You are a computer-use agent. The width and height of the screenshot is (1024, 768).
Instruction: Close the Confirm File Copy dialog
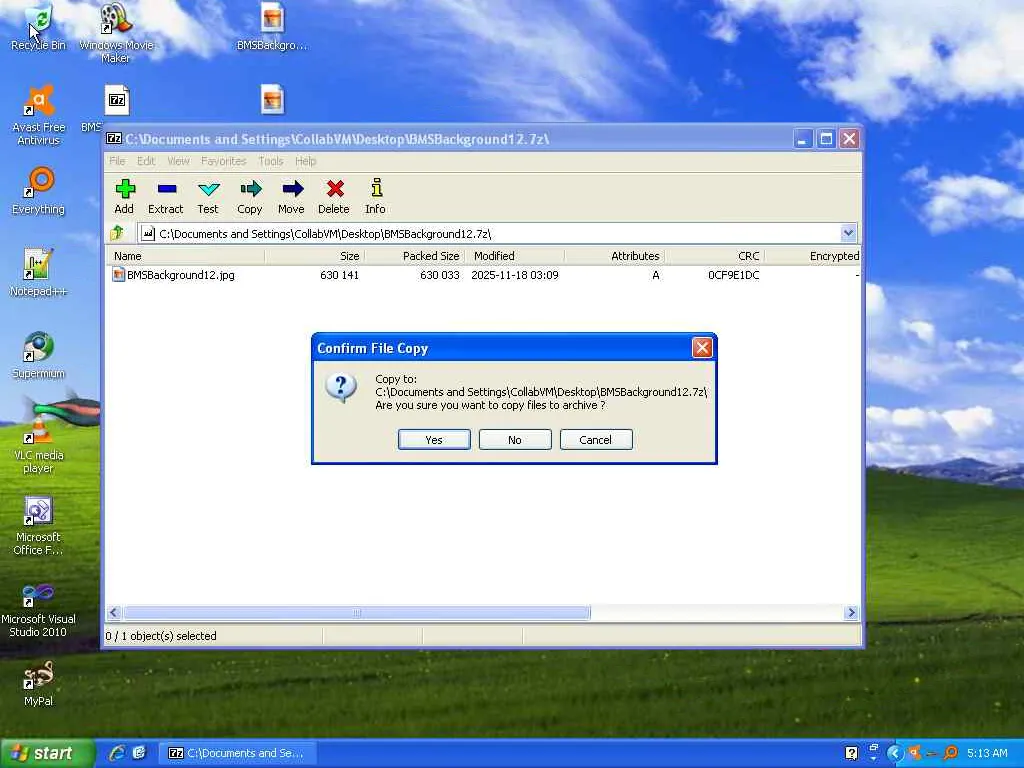point(702,347)
